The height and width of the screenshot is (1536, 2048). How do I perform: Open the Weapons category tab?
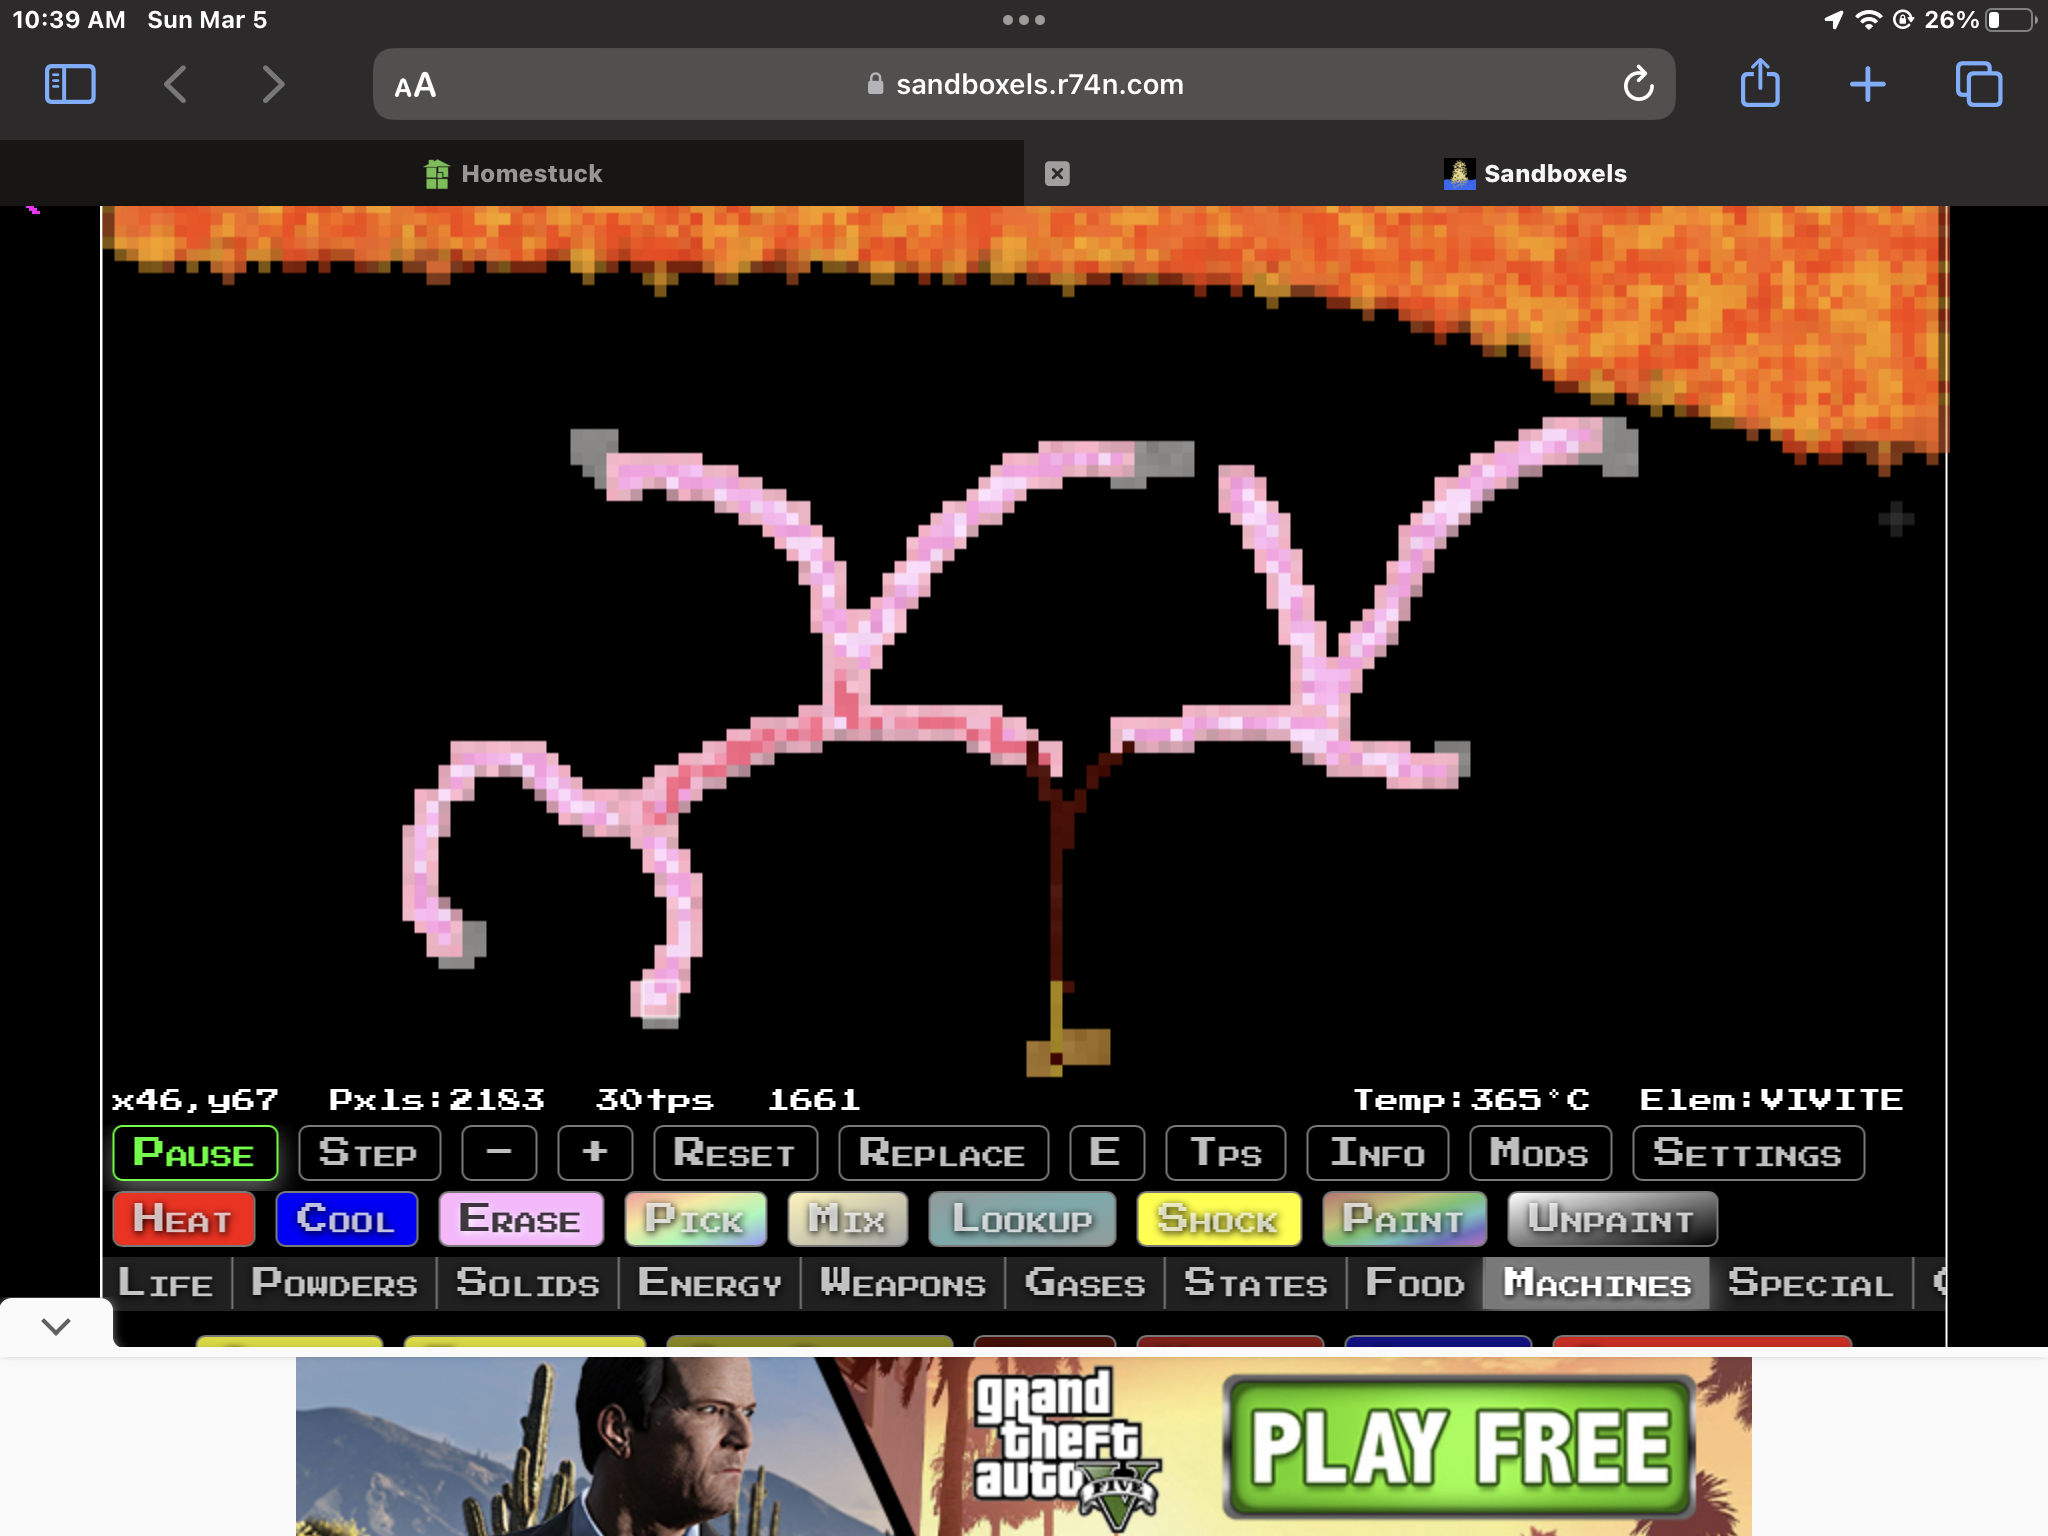tap(902, 1283)
